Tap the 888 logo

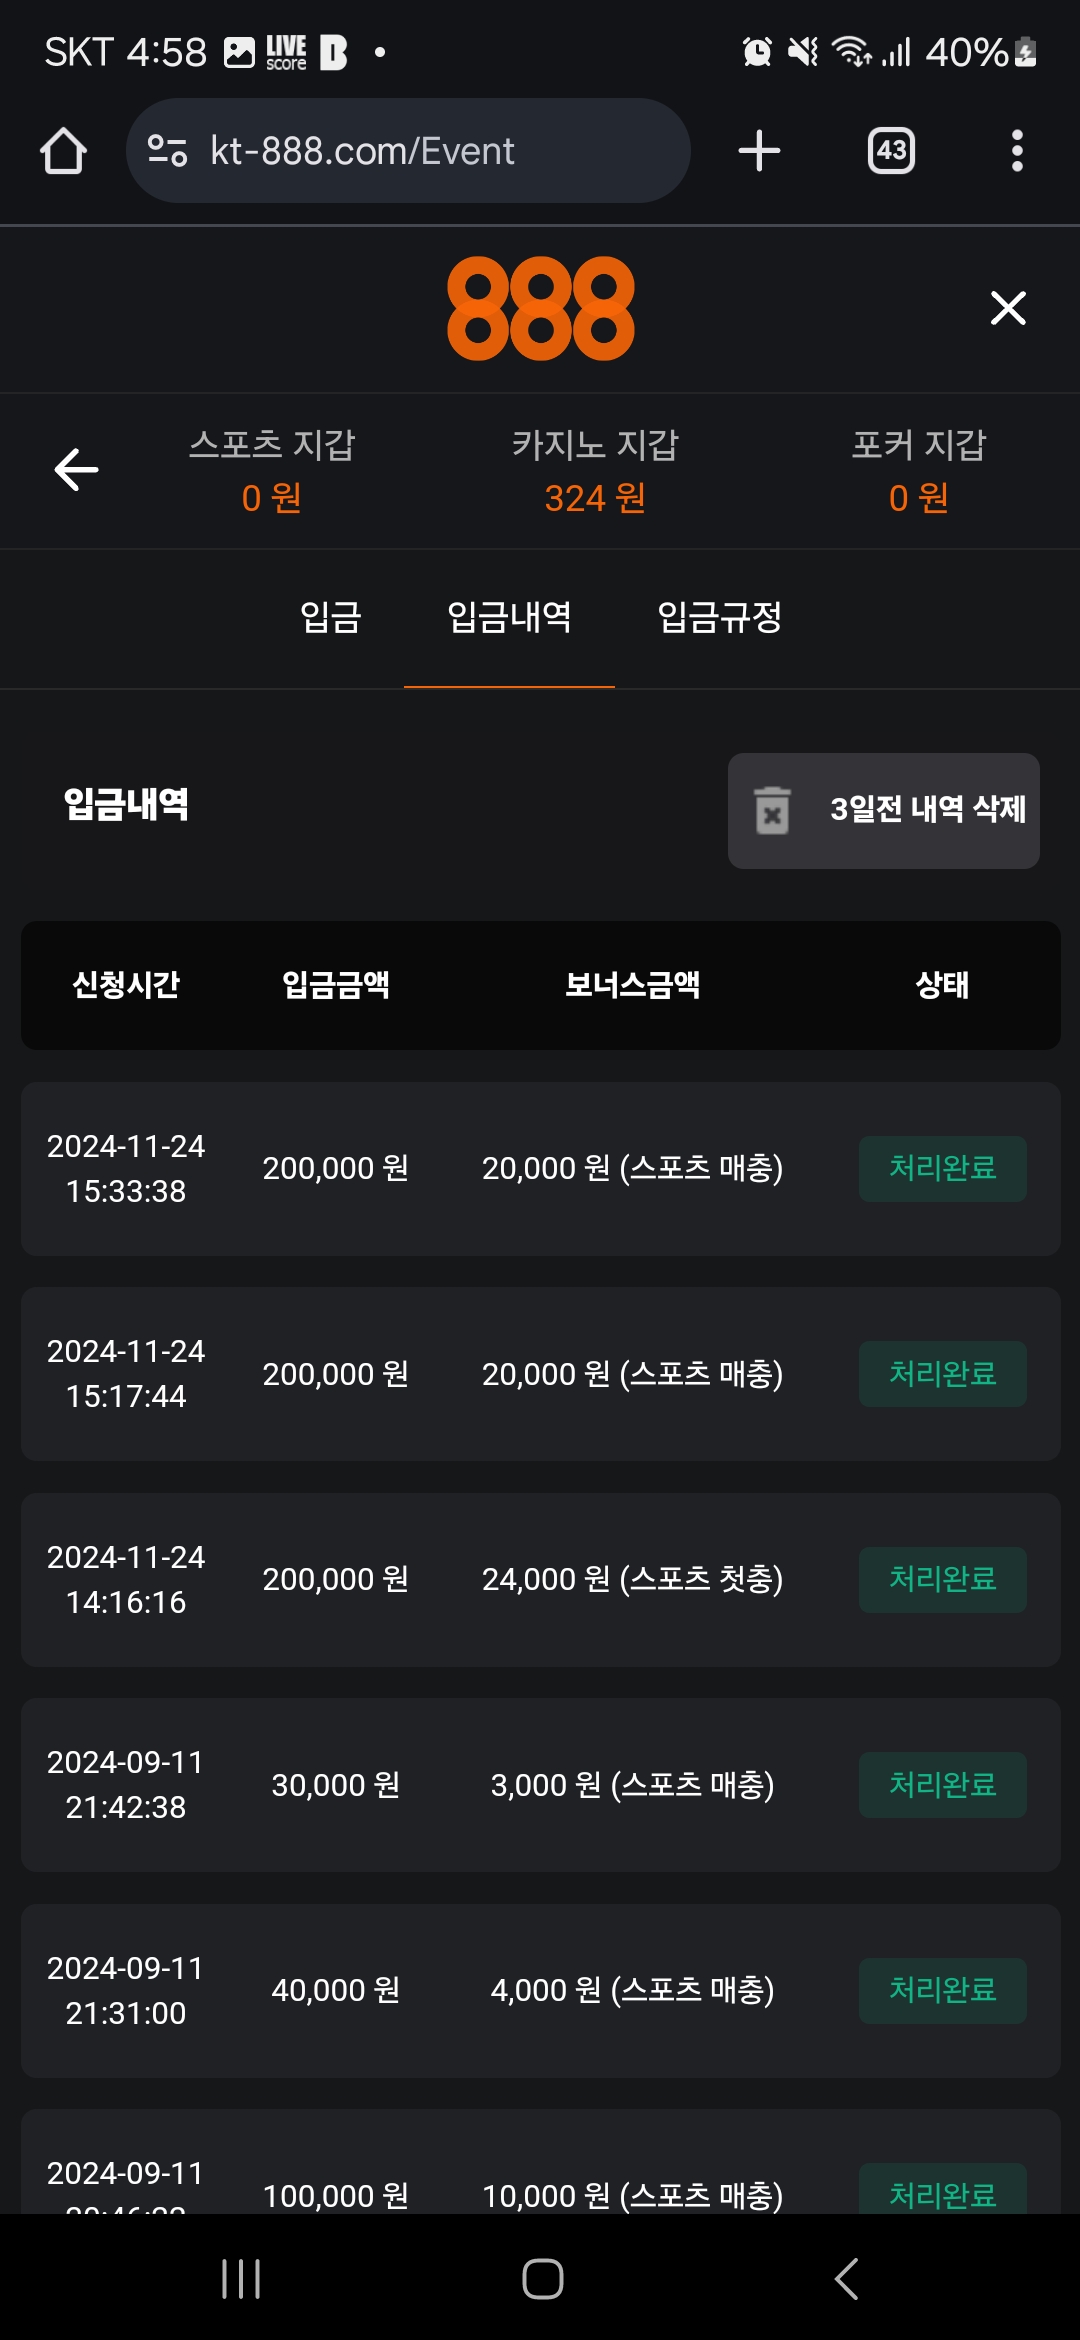click(540, 308)
